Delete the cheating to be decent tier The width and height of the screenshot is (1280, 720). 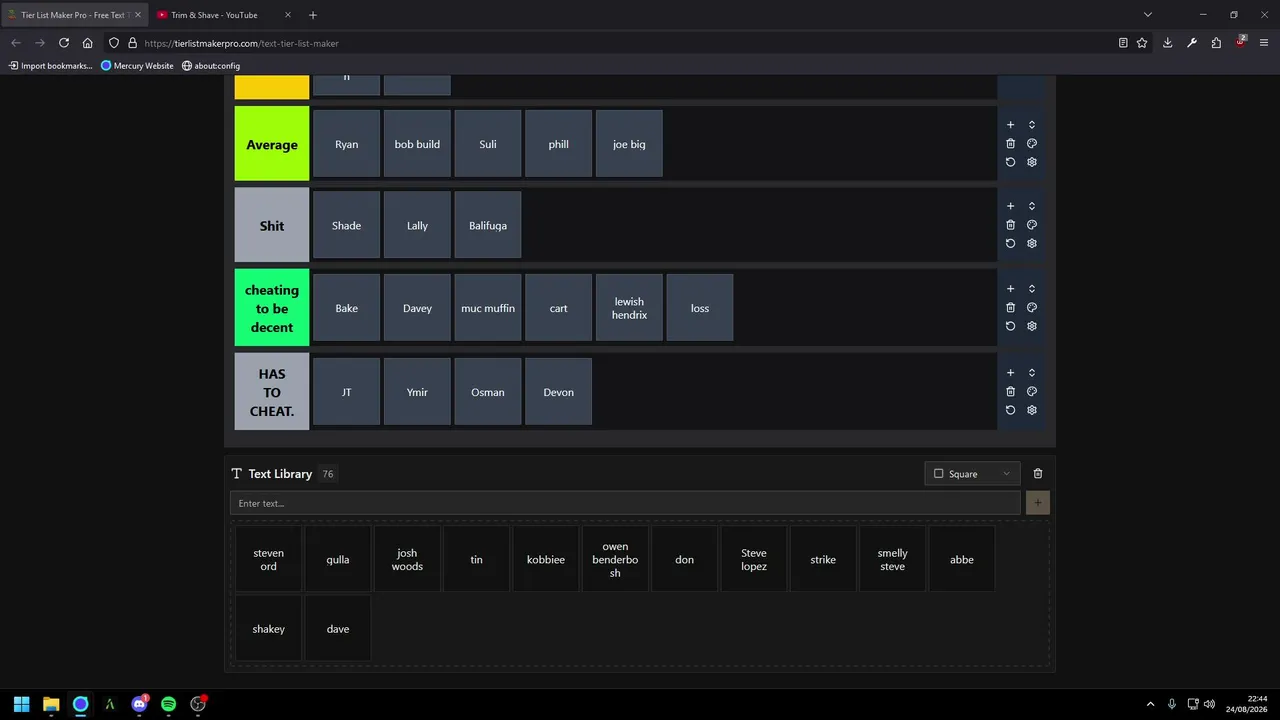(1010, 307)
